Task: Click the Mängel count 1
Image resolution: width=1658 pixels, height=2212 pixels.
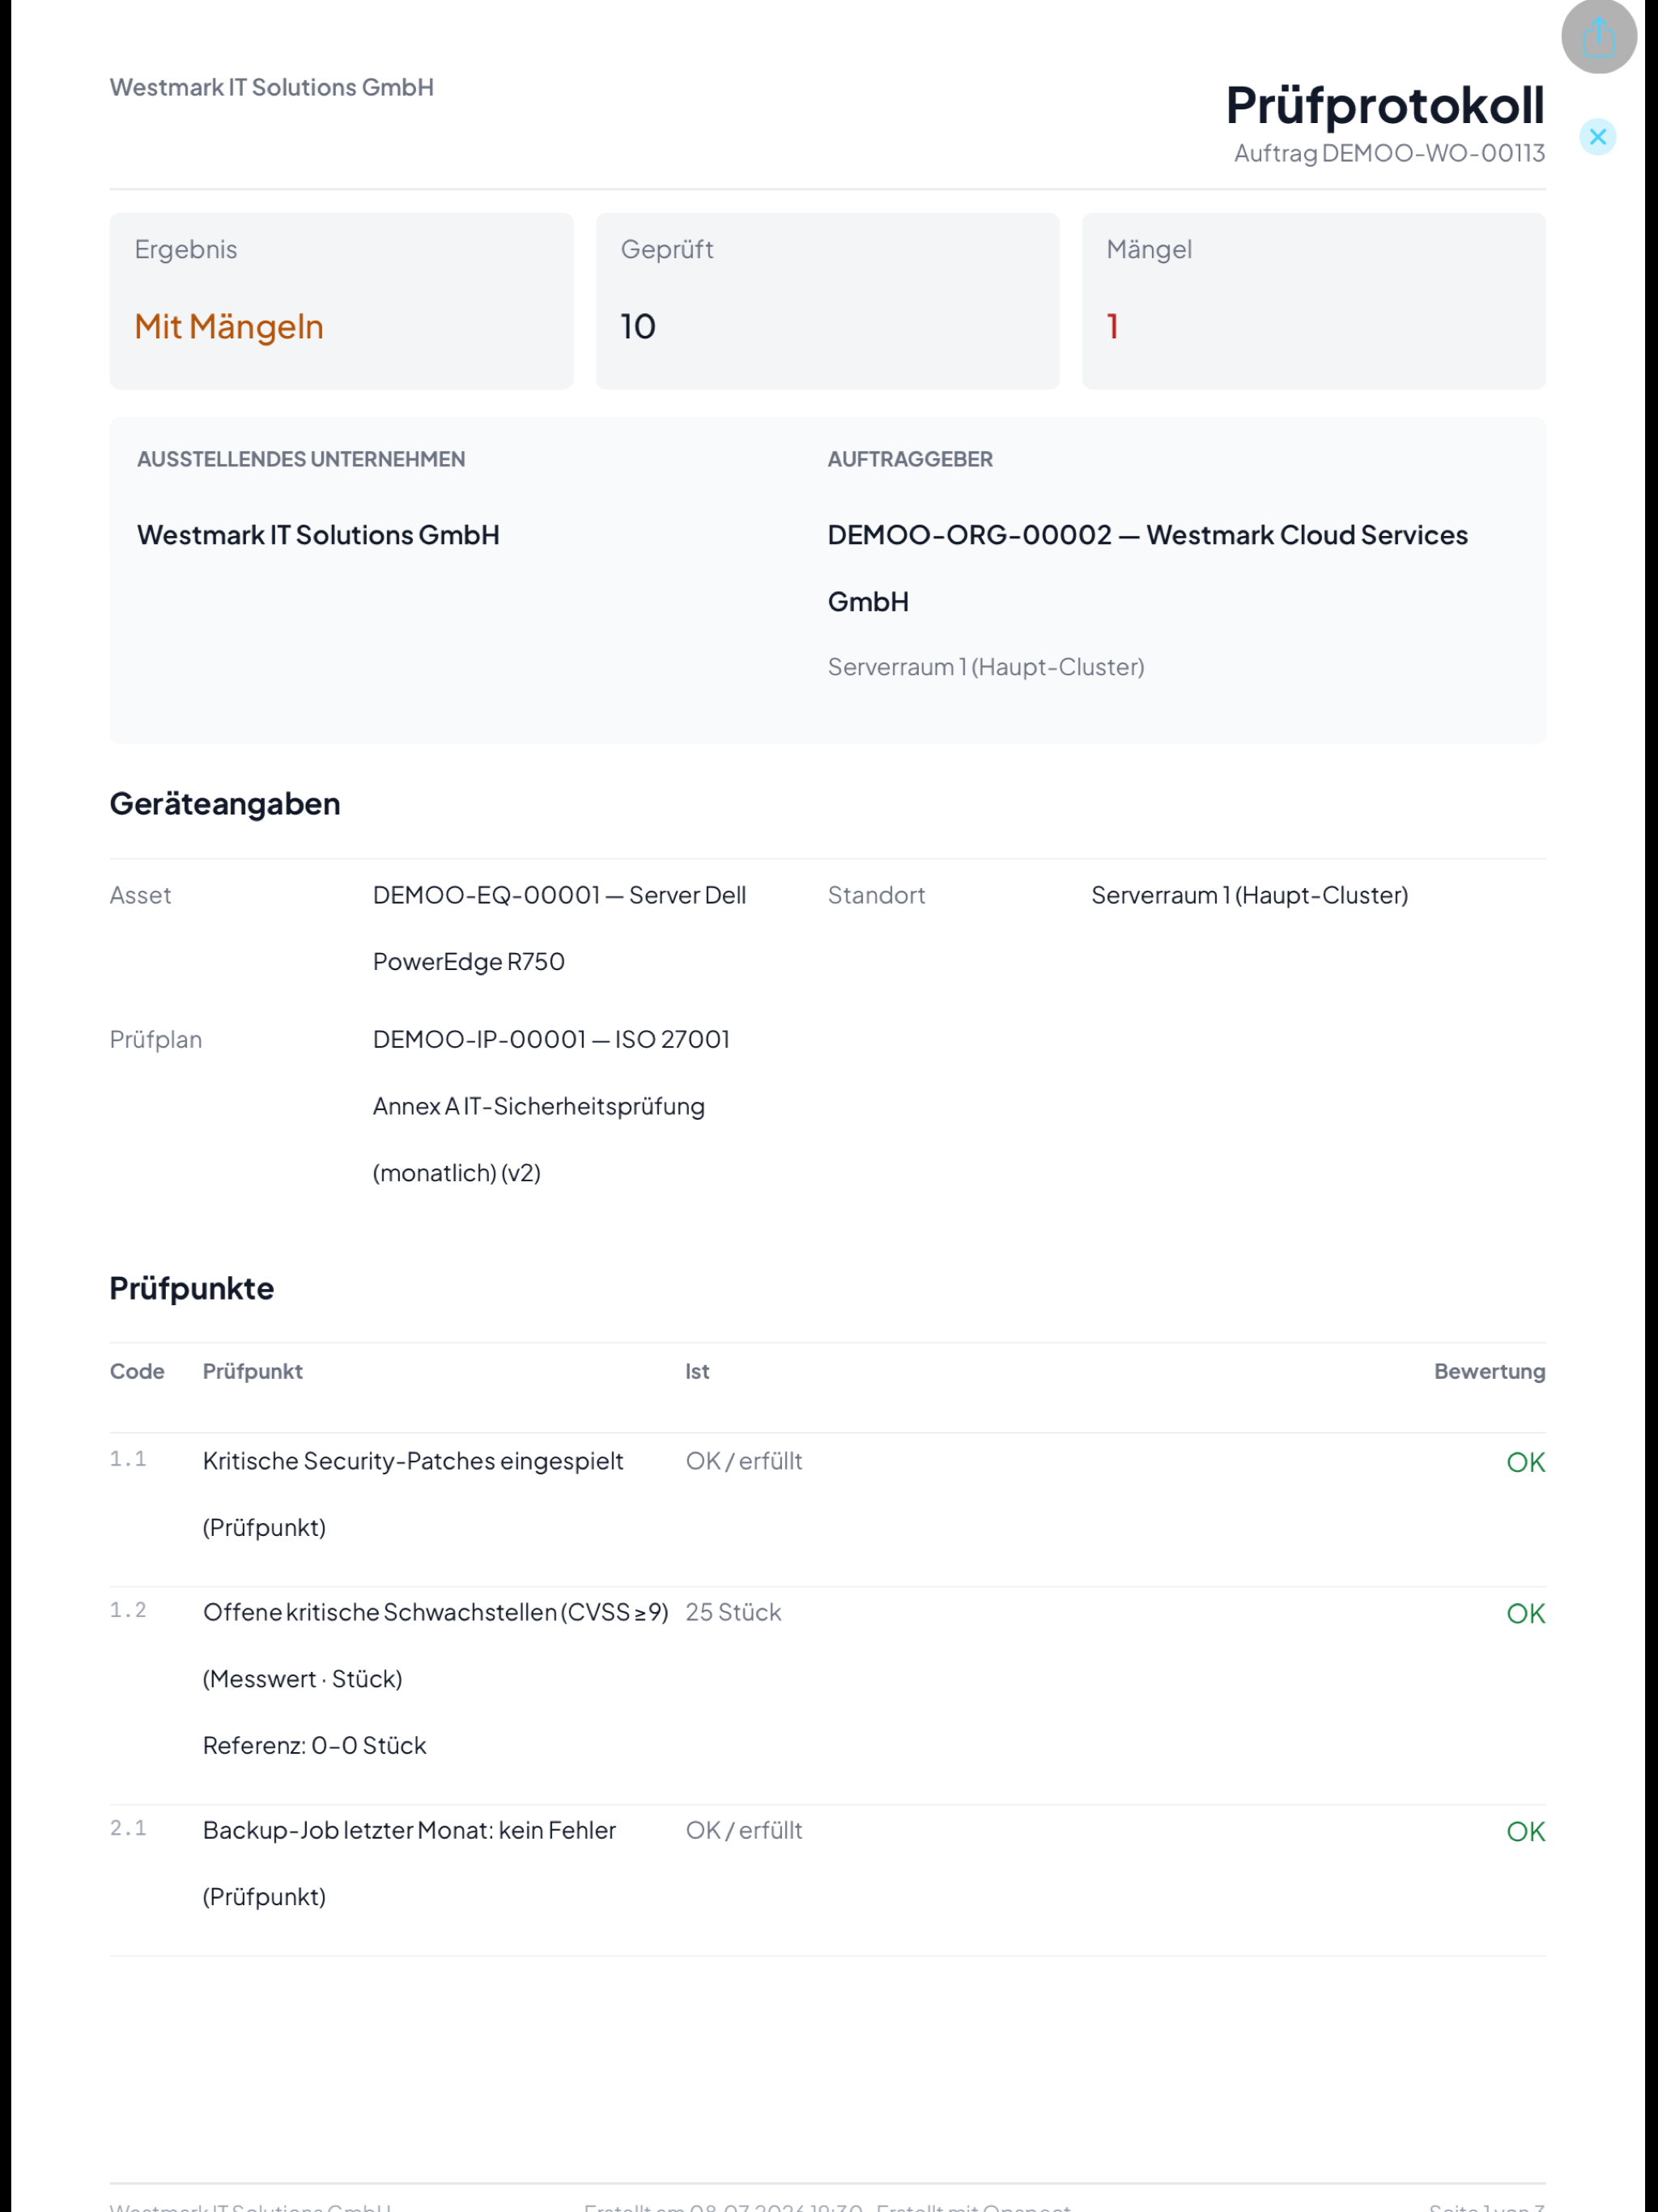Action: [1112, 327]
